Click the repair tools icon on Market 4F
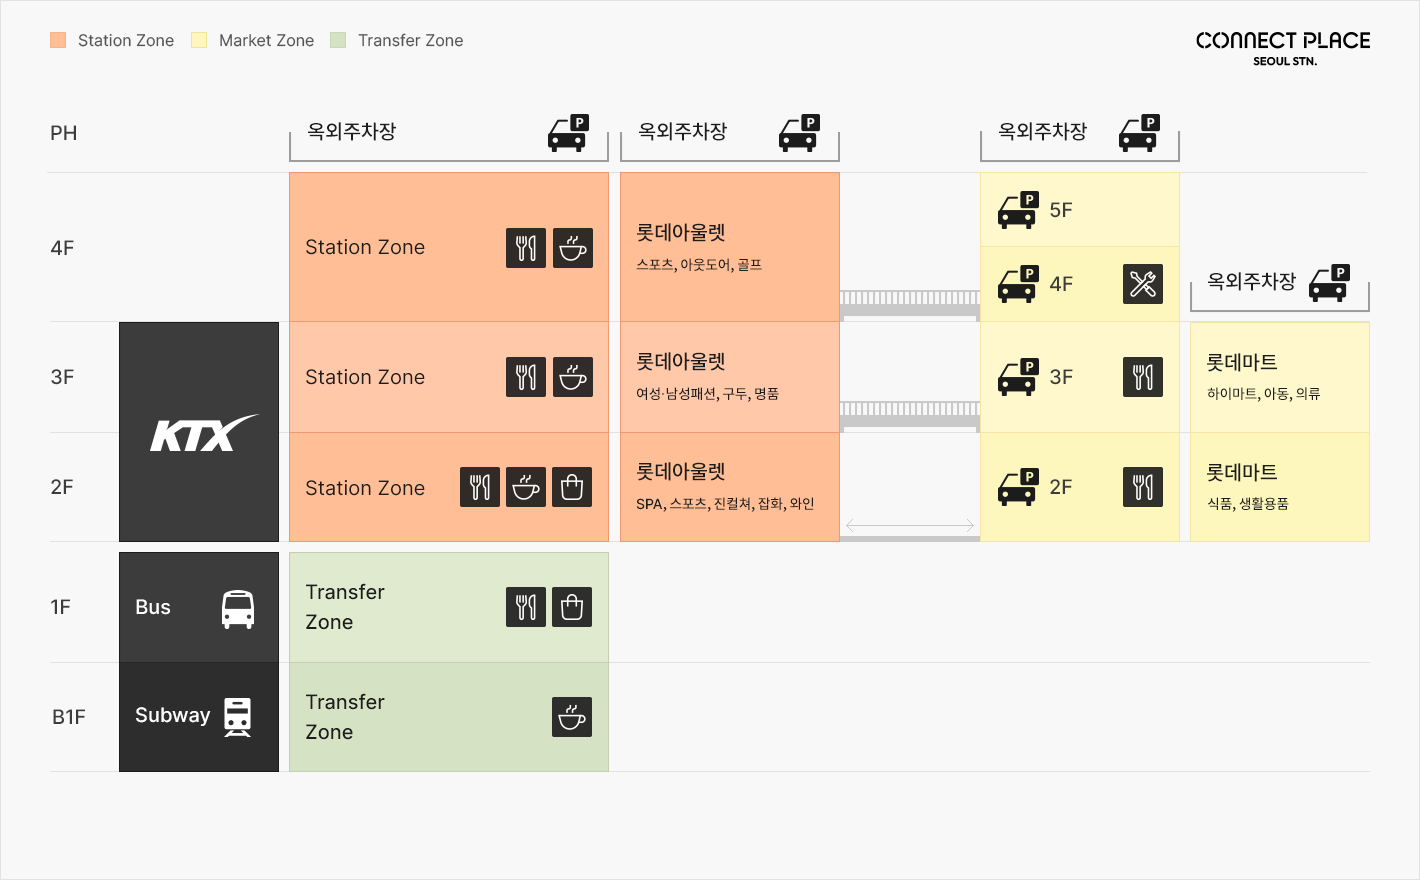Viewport: 1420px width, 880px height. click(x=1143, y=284)
